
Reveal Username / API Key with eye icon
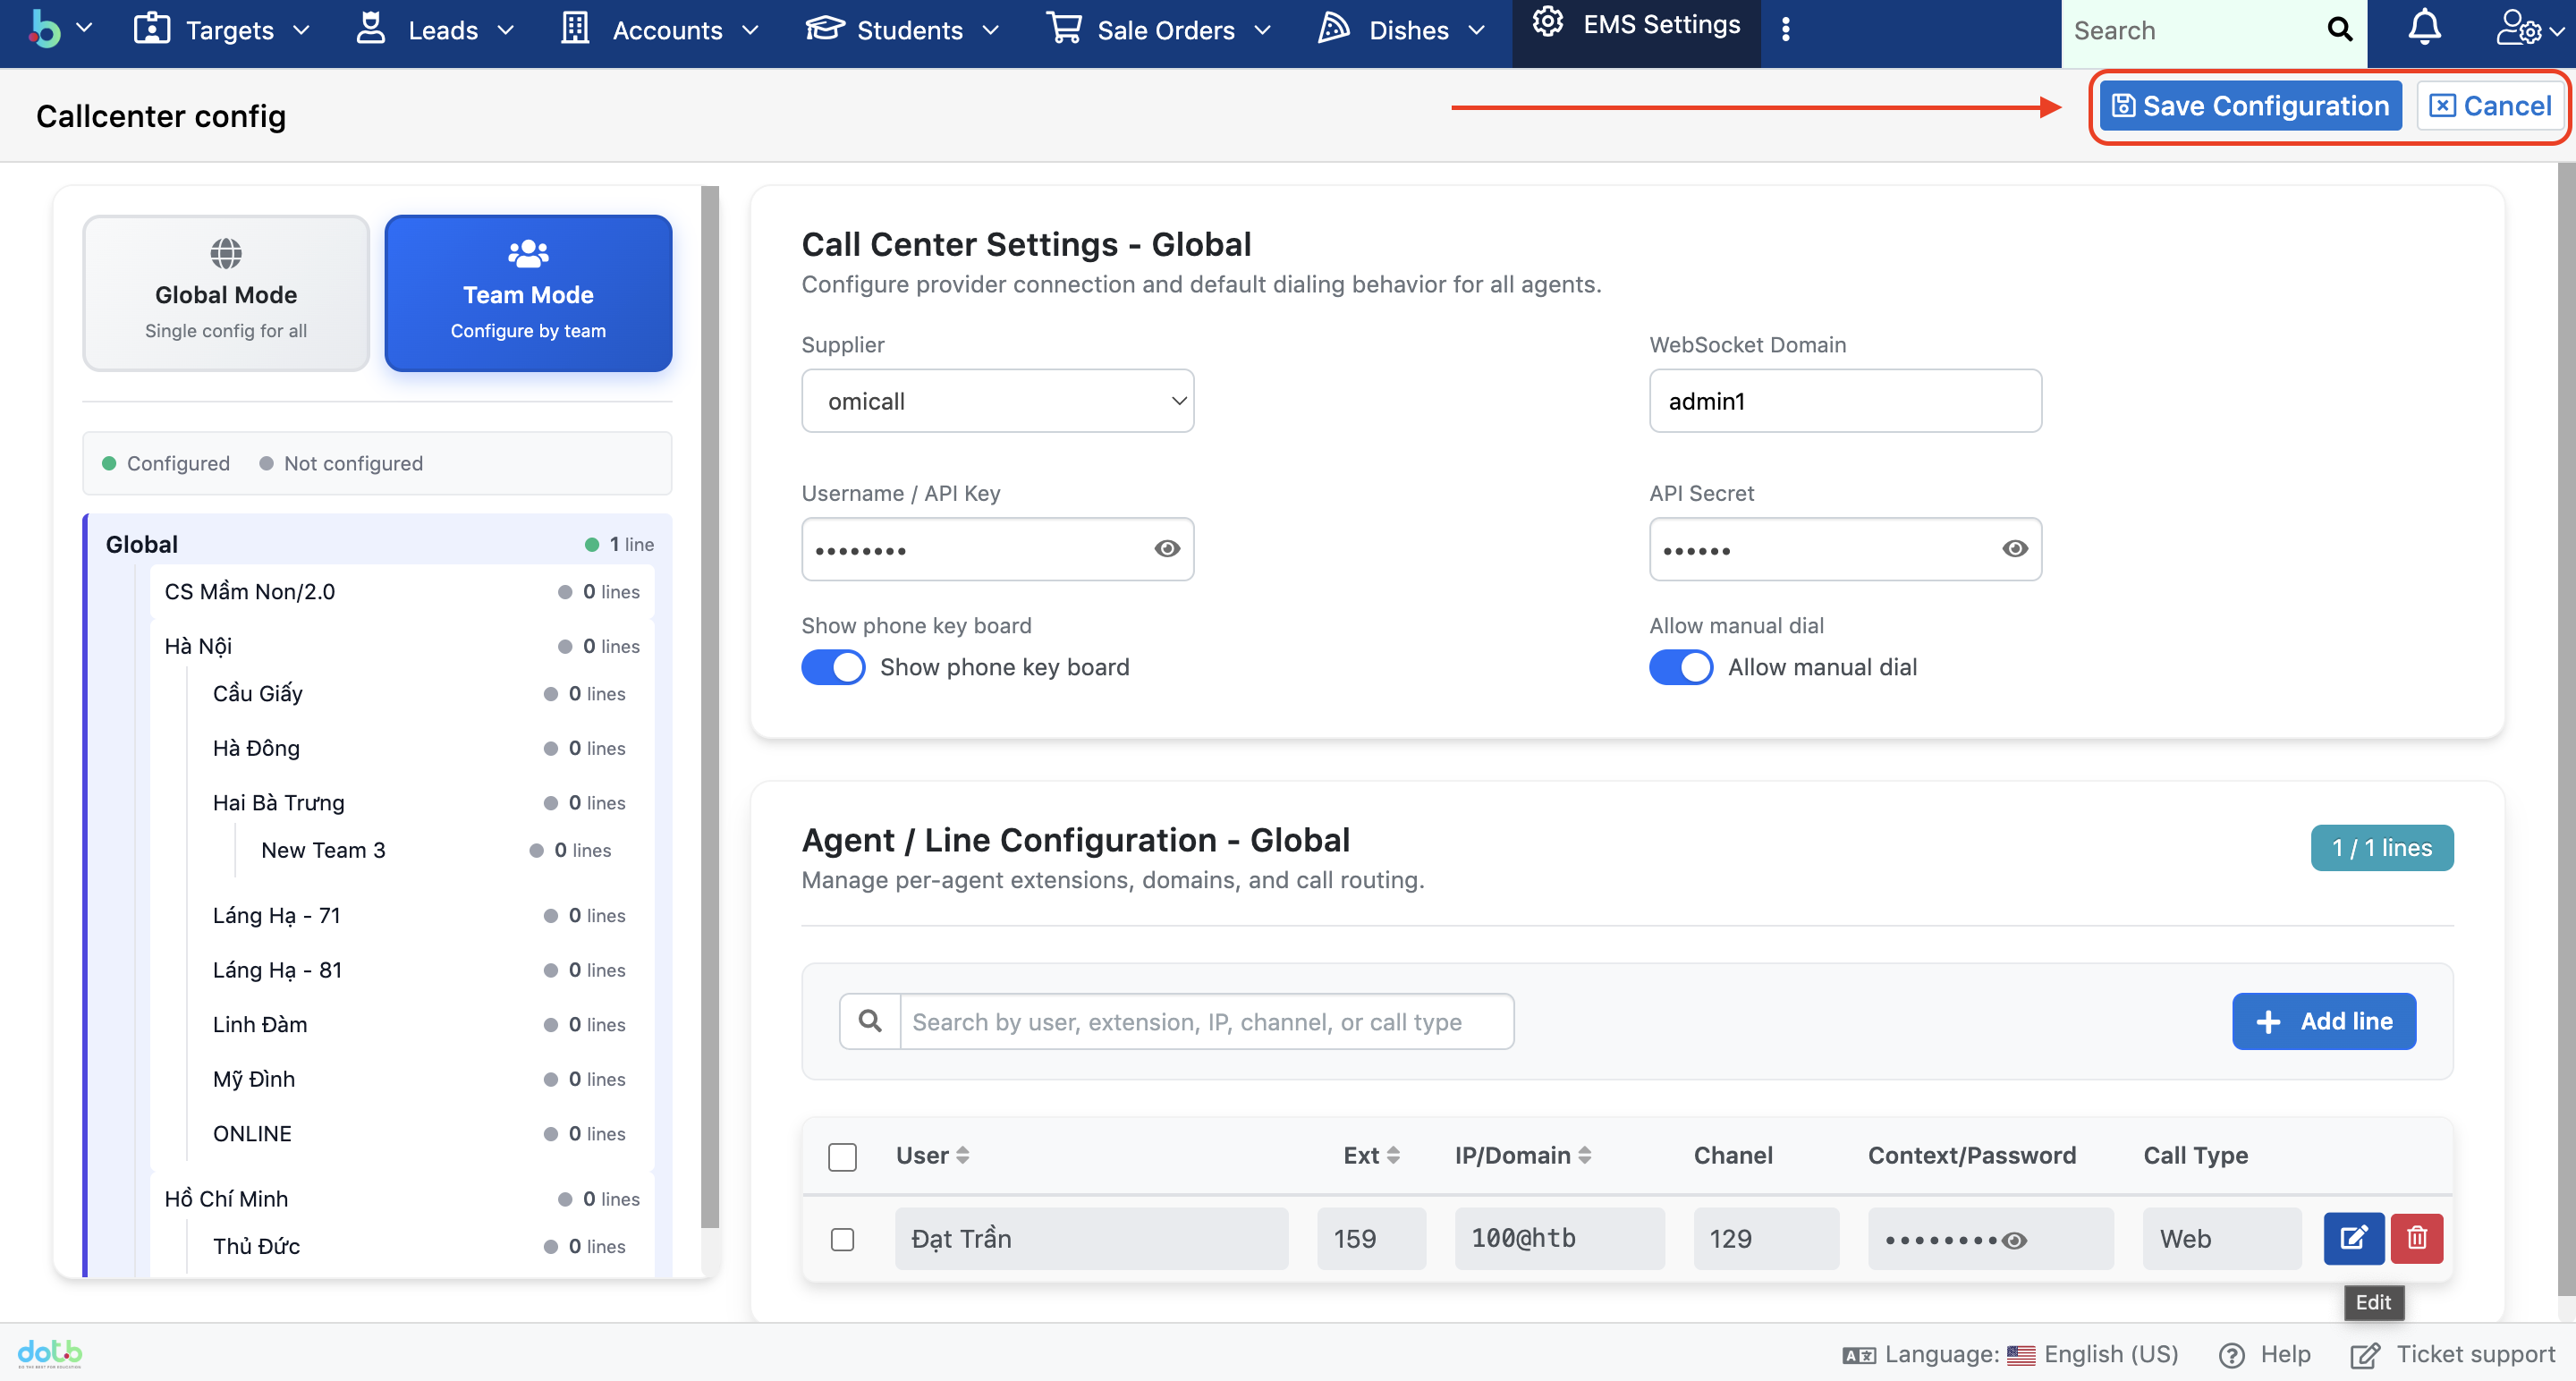coord(1166,549)
